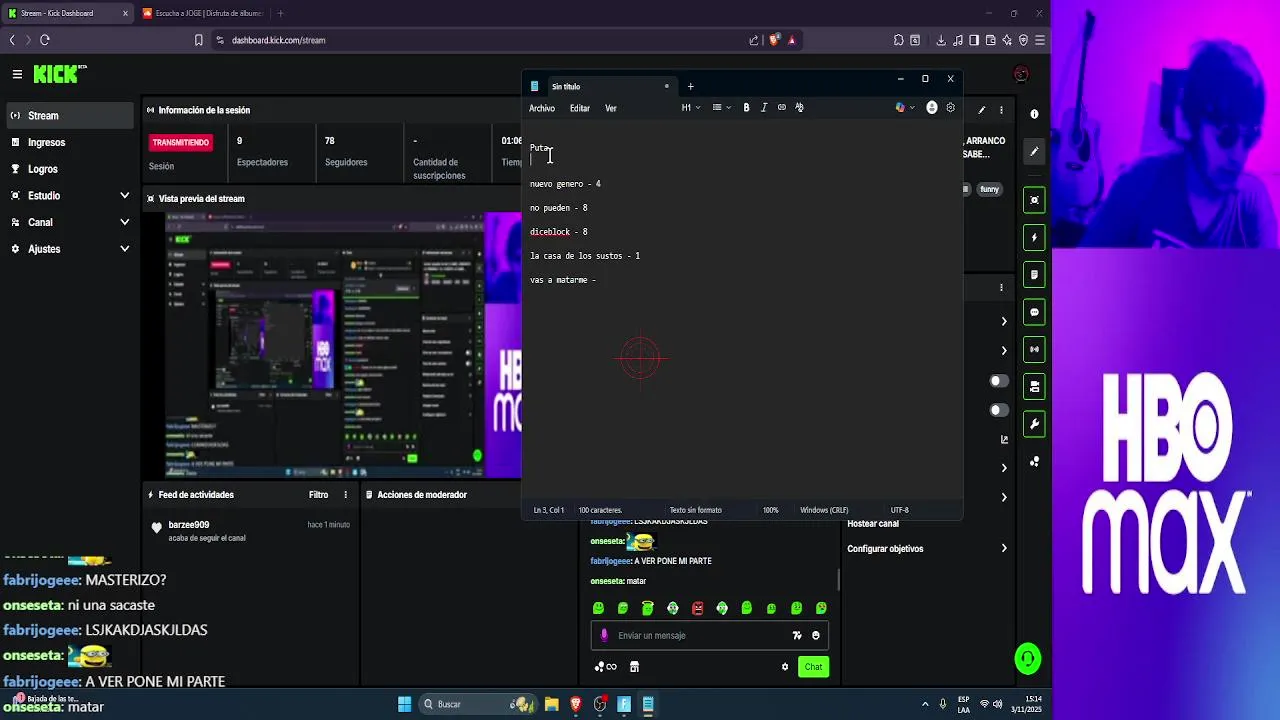Open chat settings gear
1280x720 pixels.
pos(785,667)
